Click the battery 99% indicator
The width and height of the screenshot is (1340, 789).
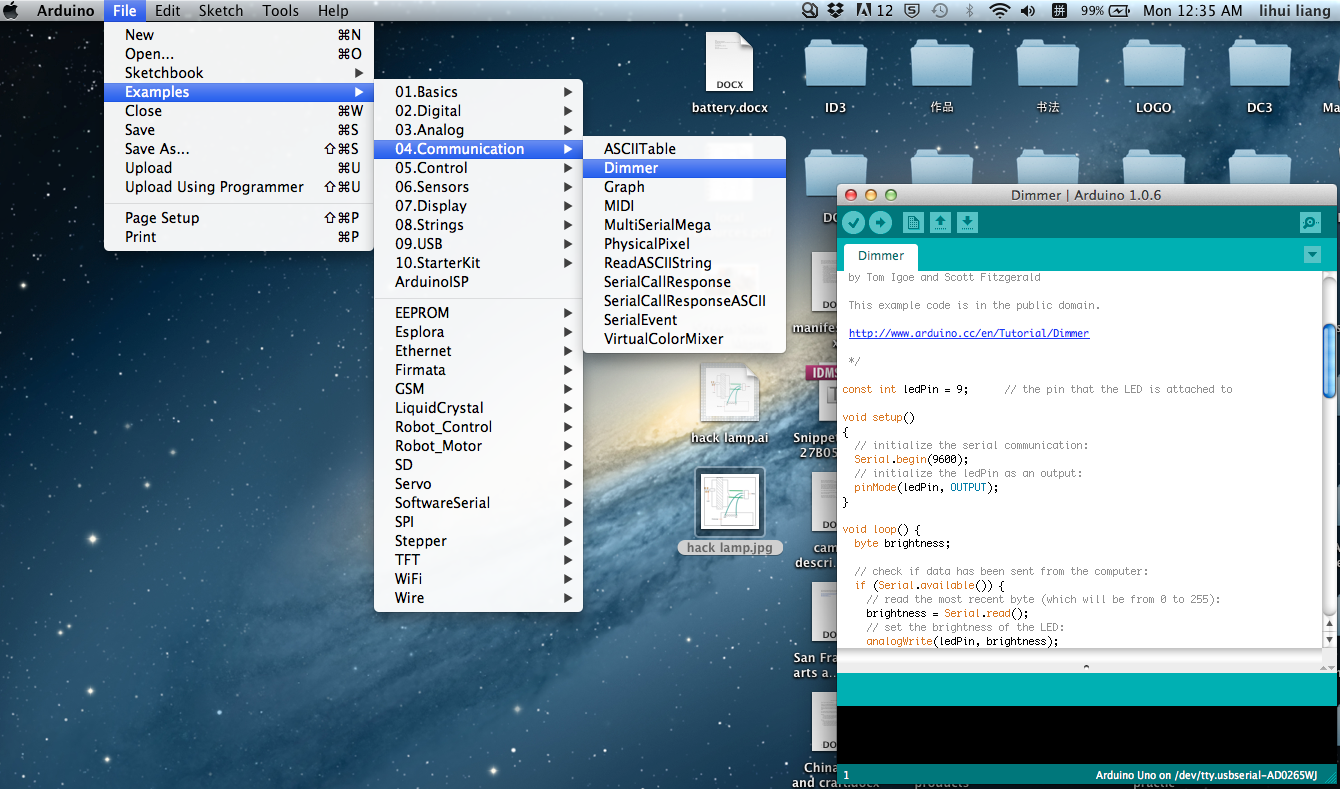coord(1105,11)
